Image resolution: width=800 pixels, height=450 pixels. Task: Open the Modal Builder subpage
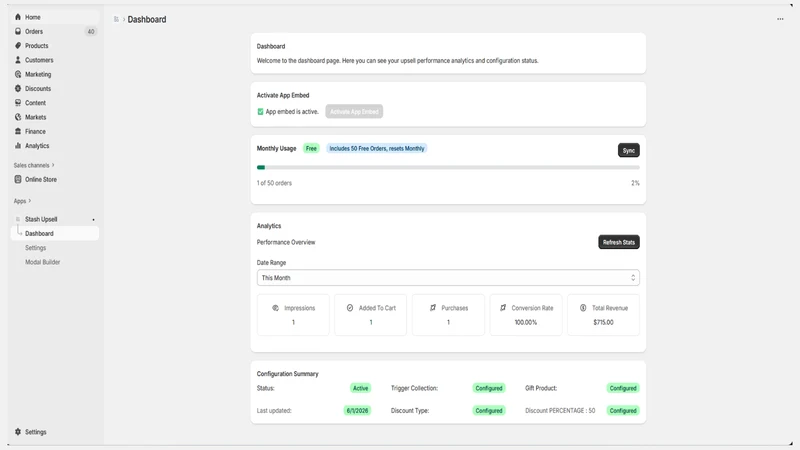[x=43, y=262]
